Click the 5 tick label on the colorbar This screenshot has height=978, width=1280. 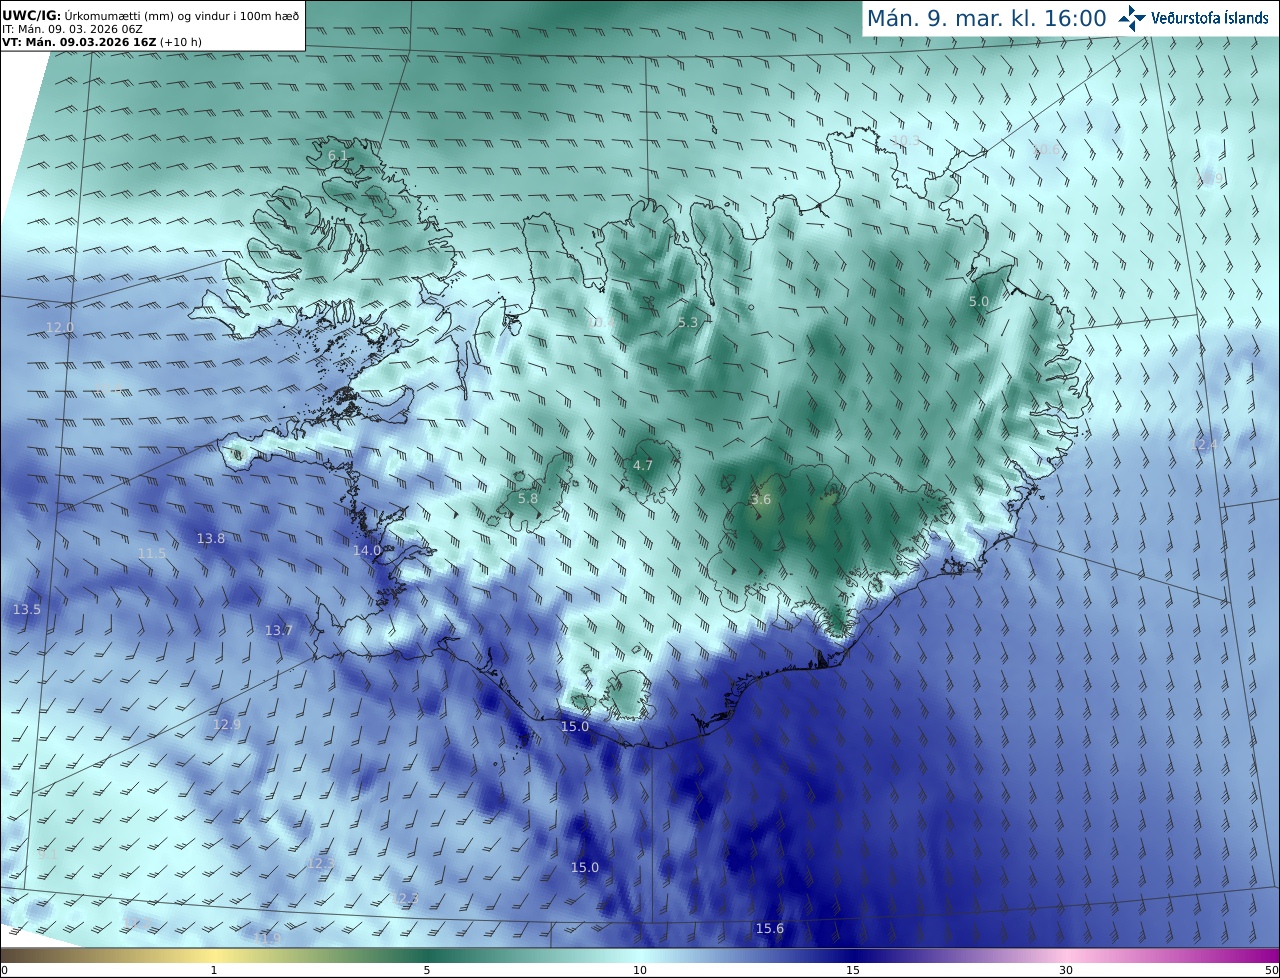tap(427, 970)
